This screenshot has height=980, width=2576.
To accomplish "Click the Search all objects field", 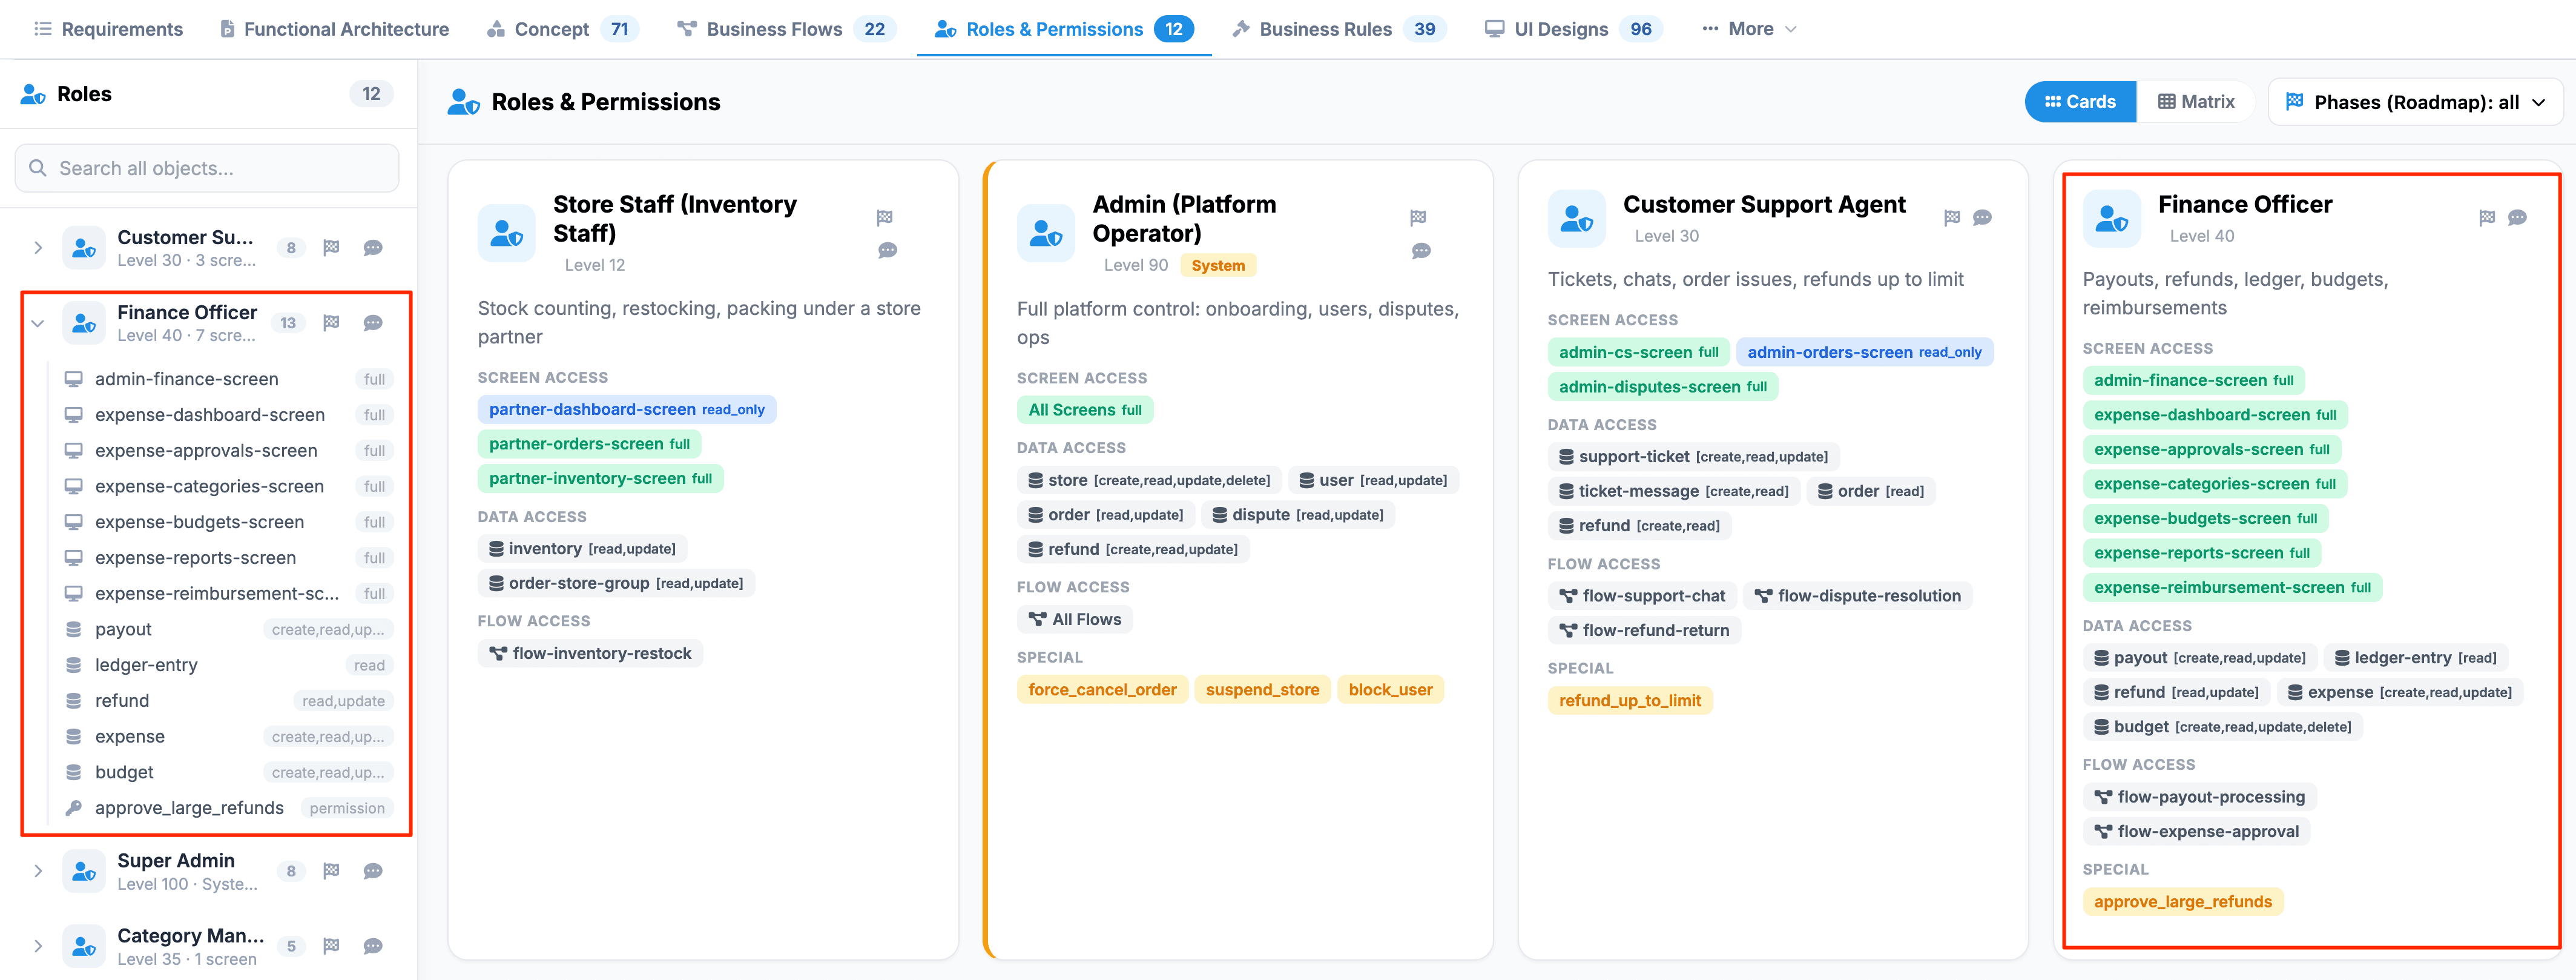I will pos(207,168).
